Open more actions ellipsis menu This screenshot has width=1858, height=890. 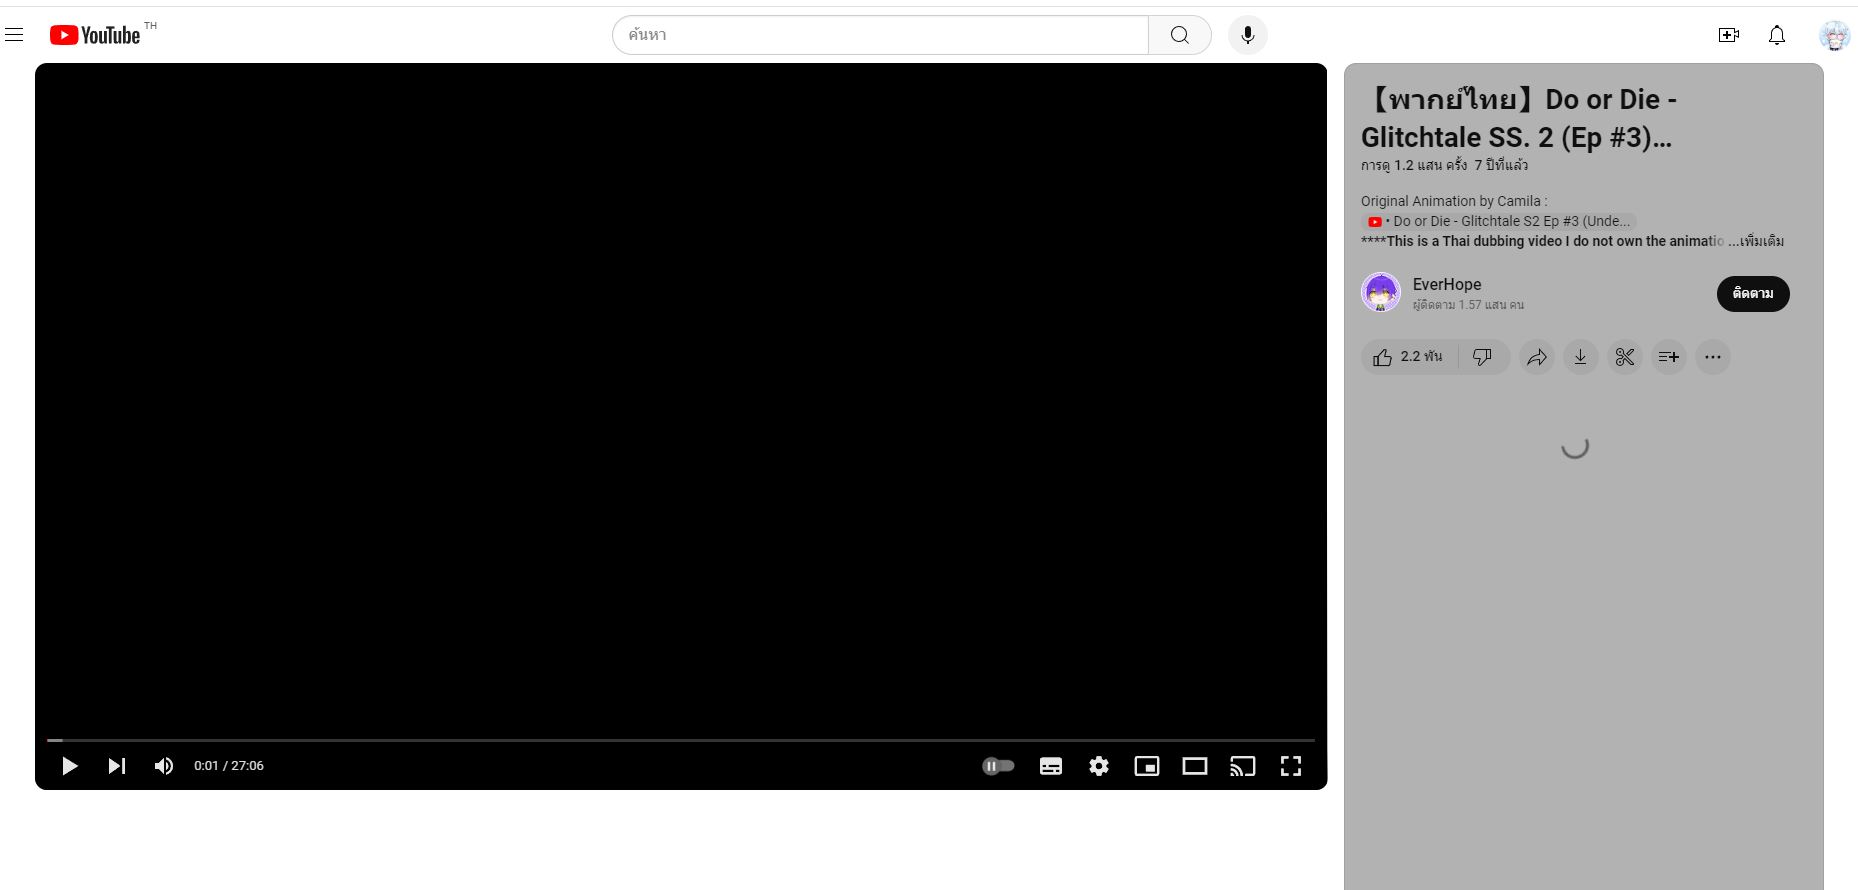click(1713, 357)
